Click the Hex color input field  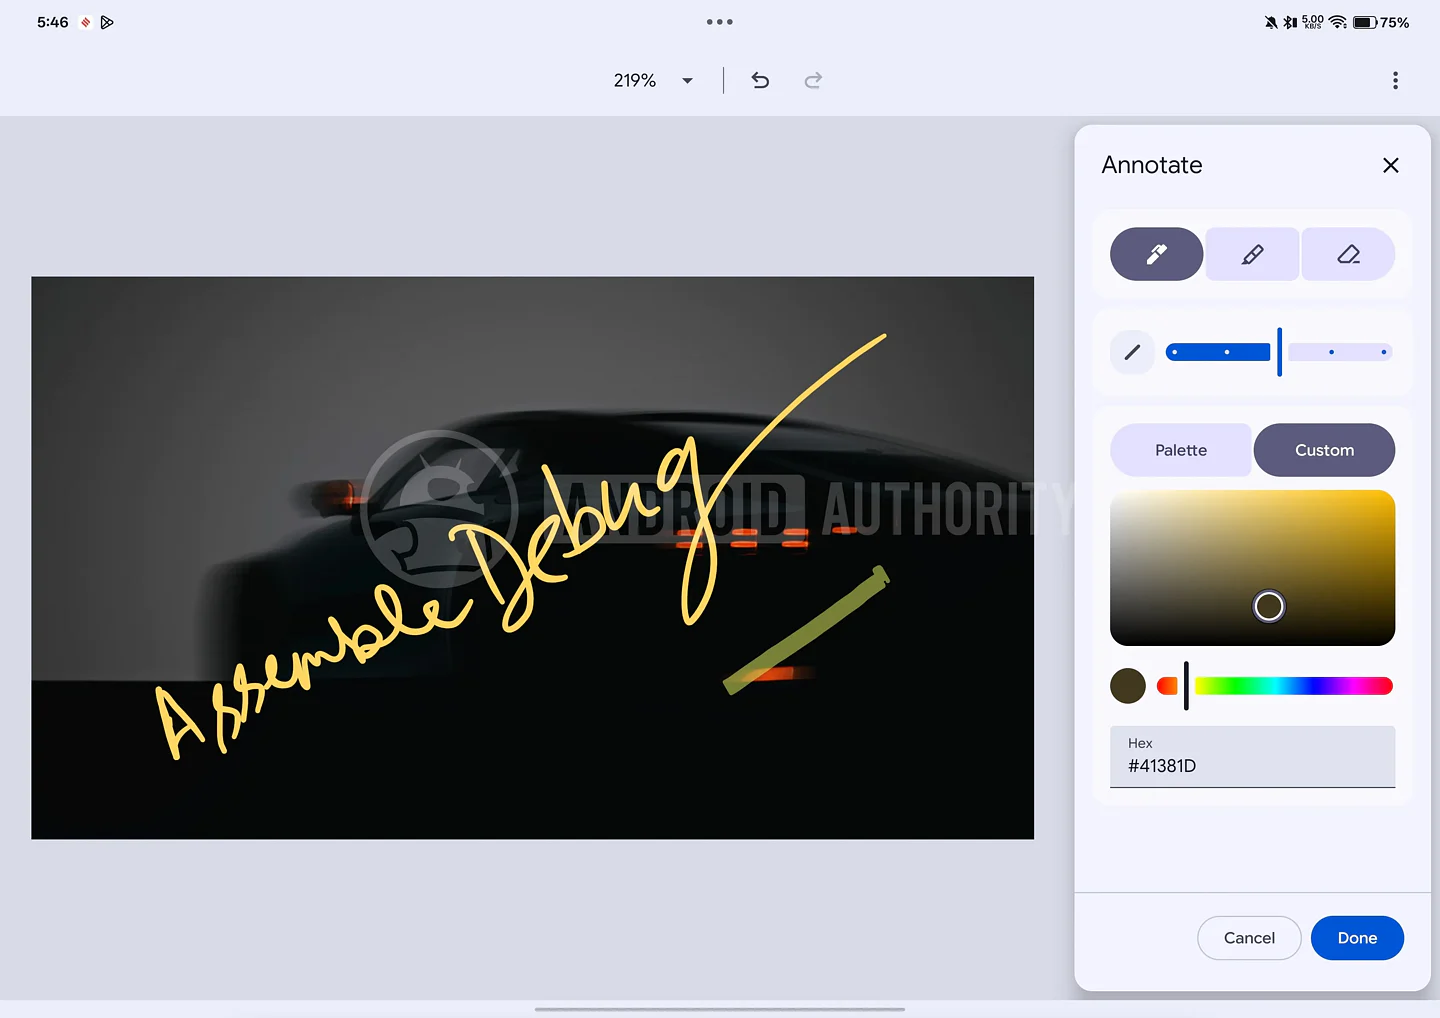(1252, 757)
